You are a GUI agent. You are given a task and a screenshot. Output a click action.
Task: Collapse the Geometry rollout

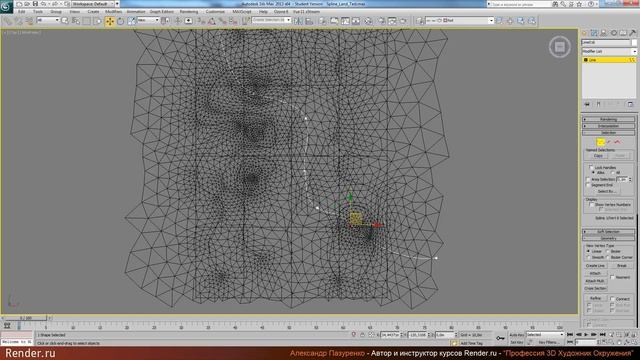click(609, 238)
